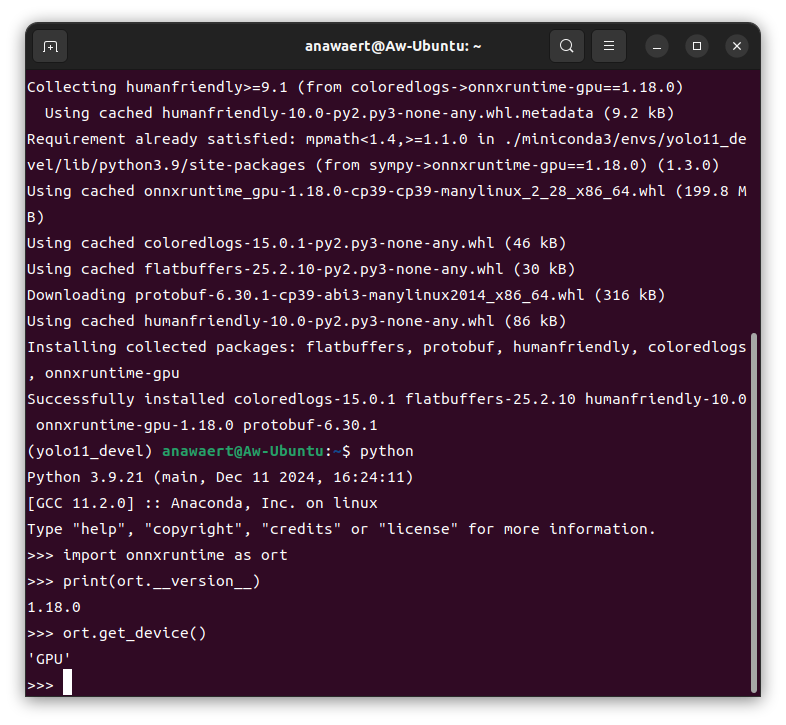Maximize the terminal window
Viewport: 786px width, 725px height.
coord(697,46)
